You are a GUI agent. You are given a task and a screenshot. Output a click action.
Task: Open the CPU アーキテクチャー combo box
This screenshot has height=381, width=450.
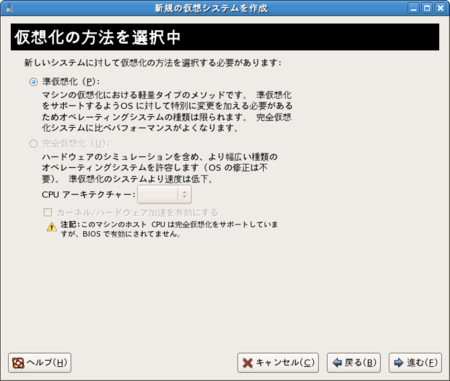164,194
